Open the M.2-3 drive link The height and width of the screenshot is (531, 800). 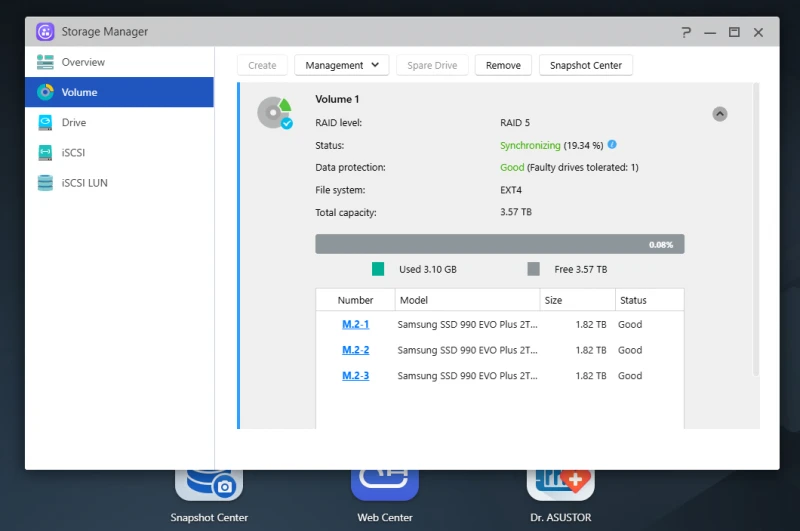(x=356, y=375)
